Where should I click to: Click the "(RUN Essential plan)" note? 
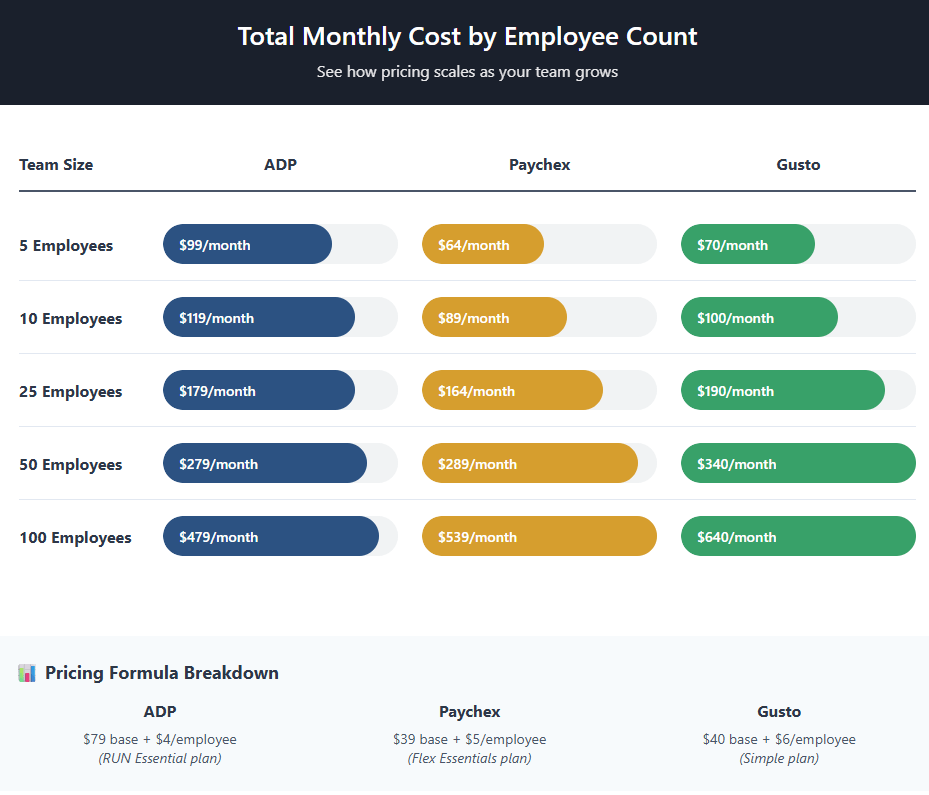160,758
